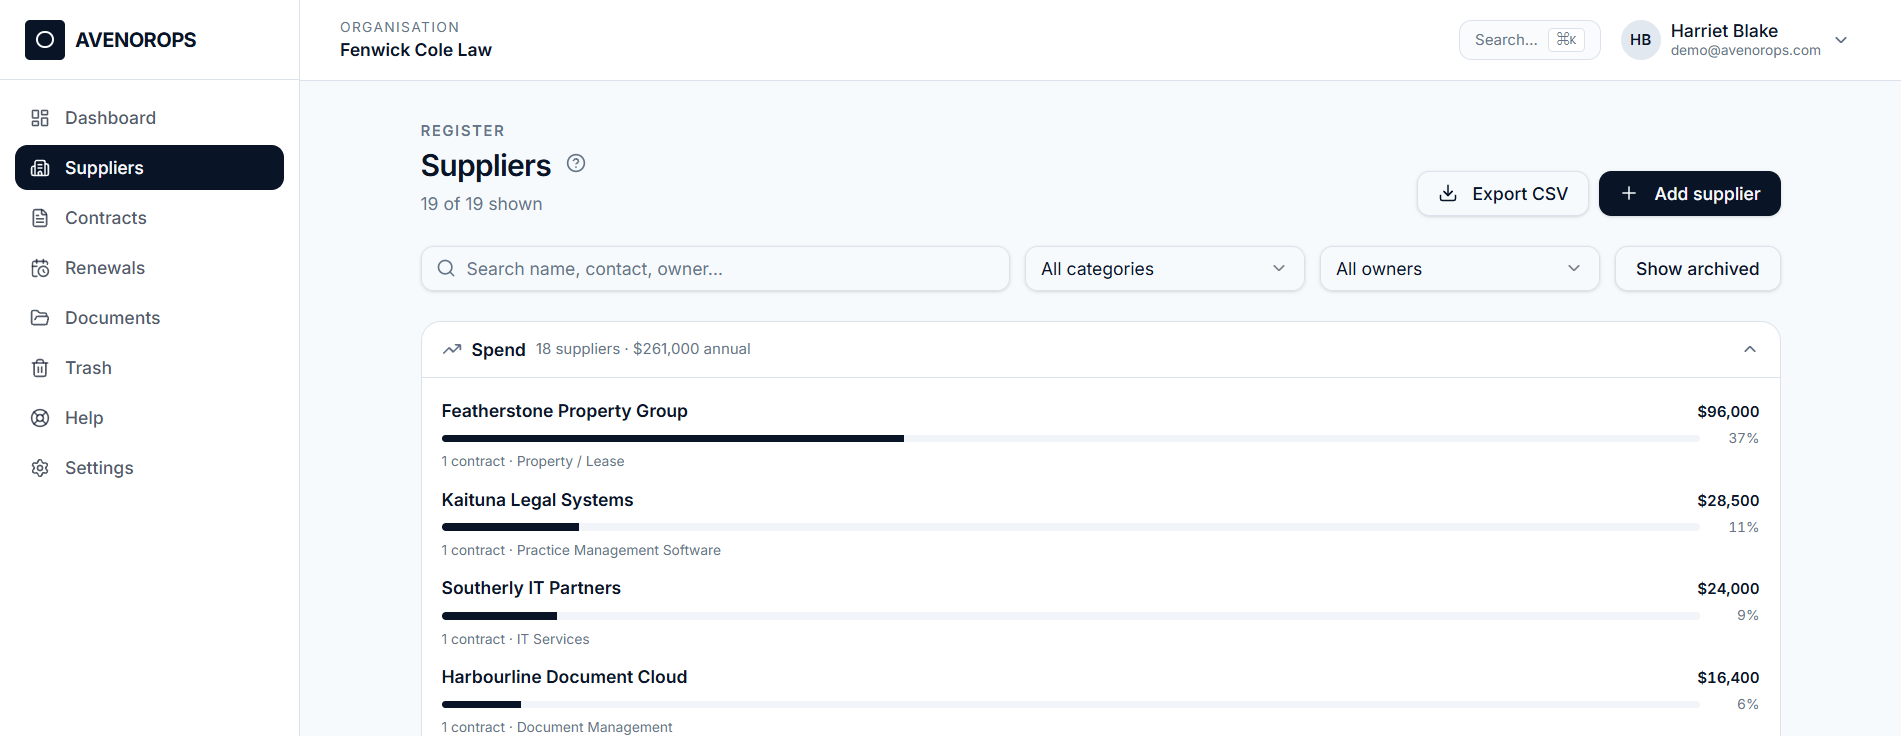Click the Suppliers building icon
Viewport: 1901px width, 736px height.
[x=40, y=168]
